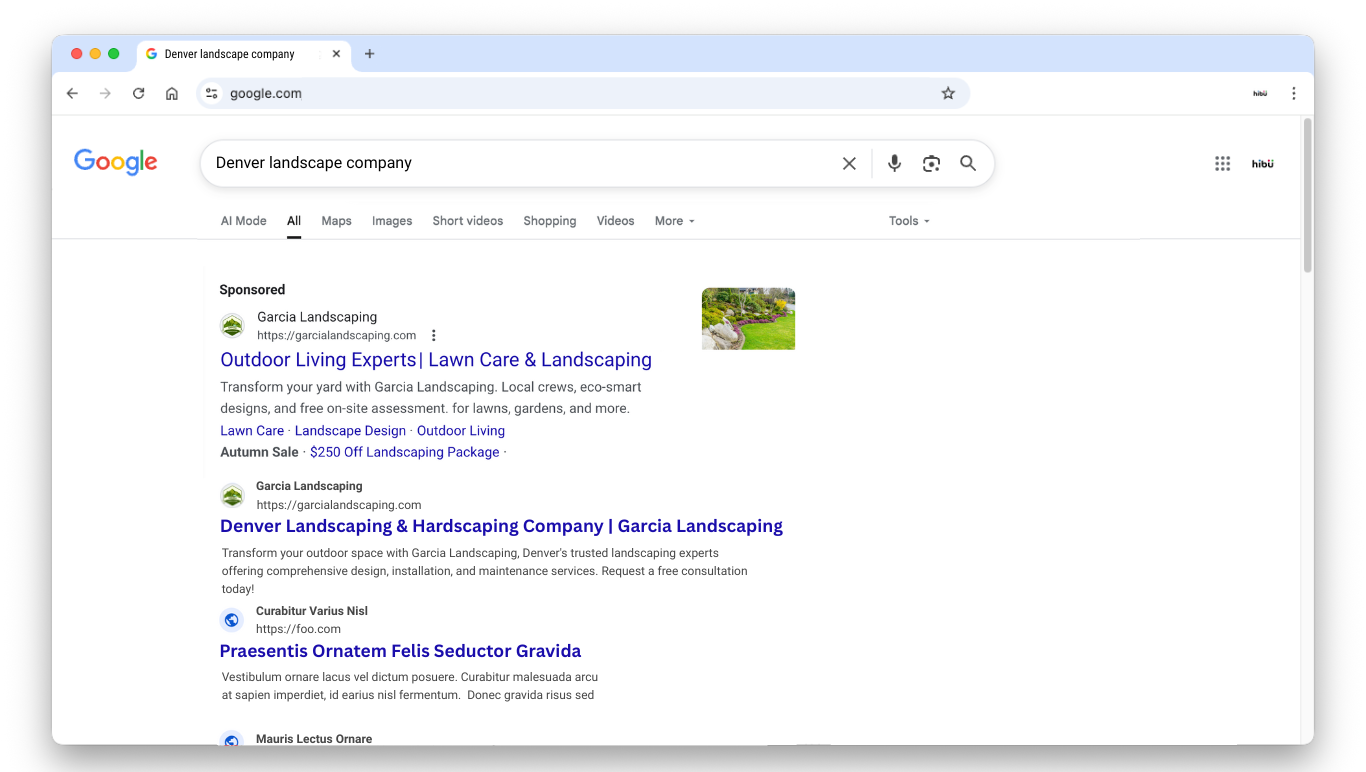This screenshot has height=772, width=1366.
Task: Click the voice search microphone icon
Action: pyautogui.click(x=894, y=163)
